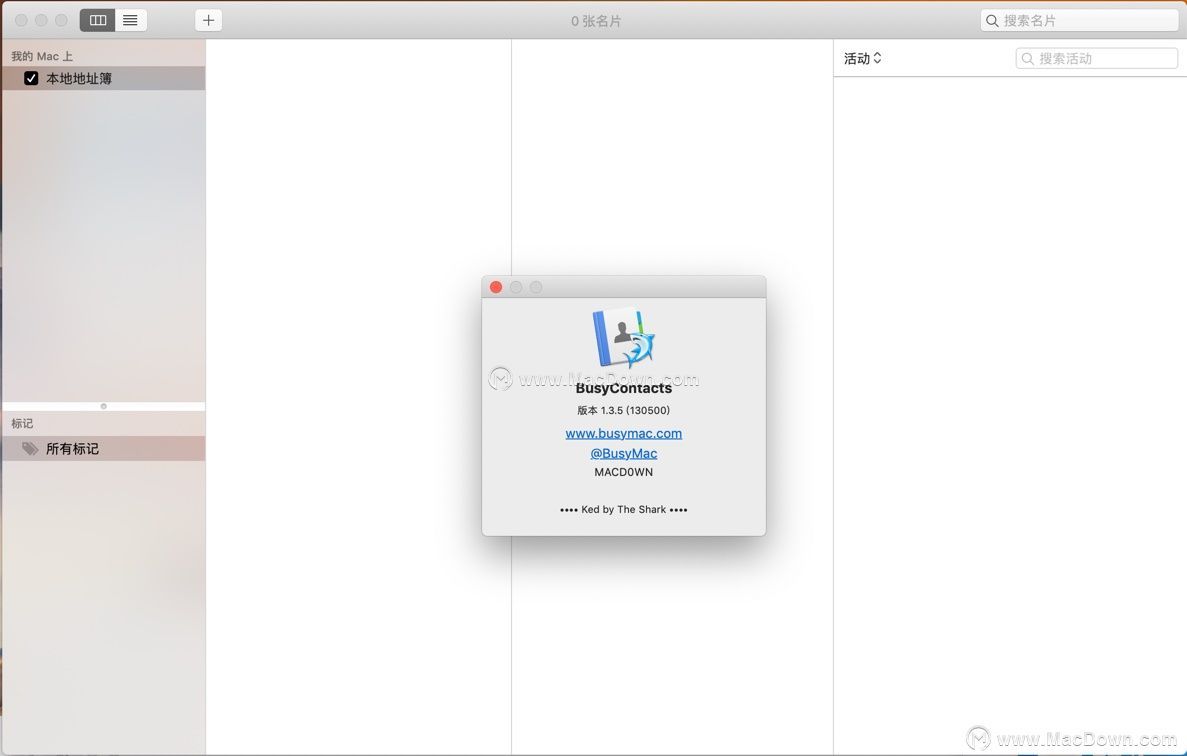Switch to the list view layout
This screenshot has width=1187, height=756.
click(x=130, y=20)
